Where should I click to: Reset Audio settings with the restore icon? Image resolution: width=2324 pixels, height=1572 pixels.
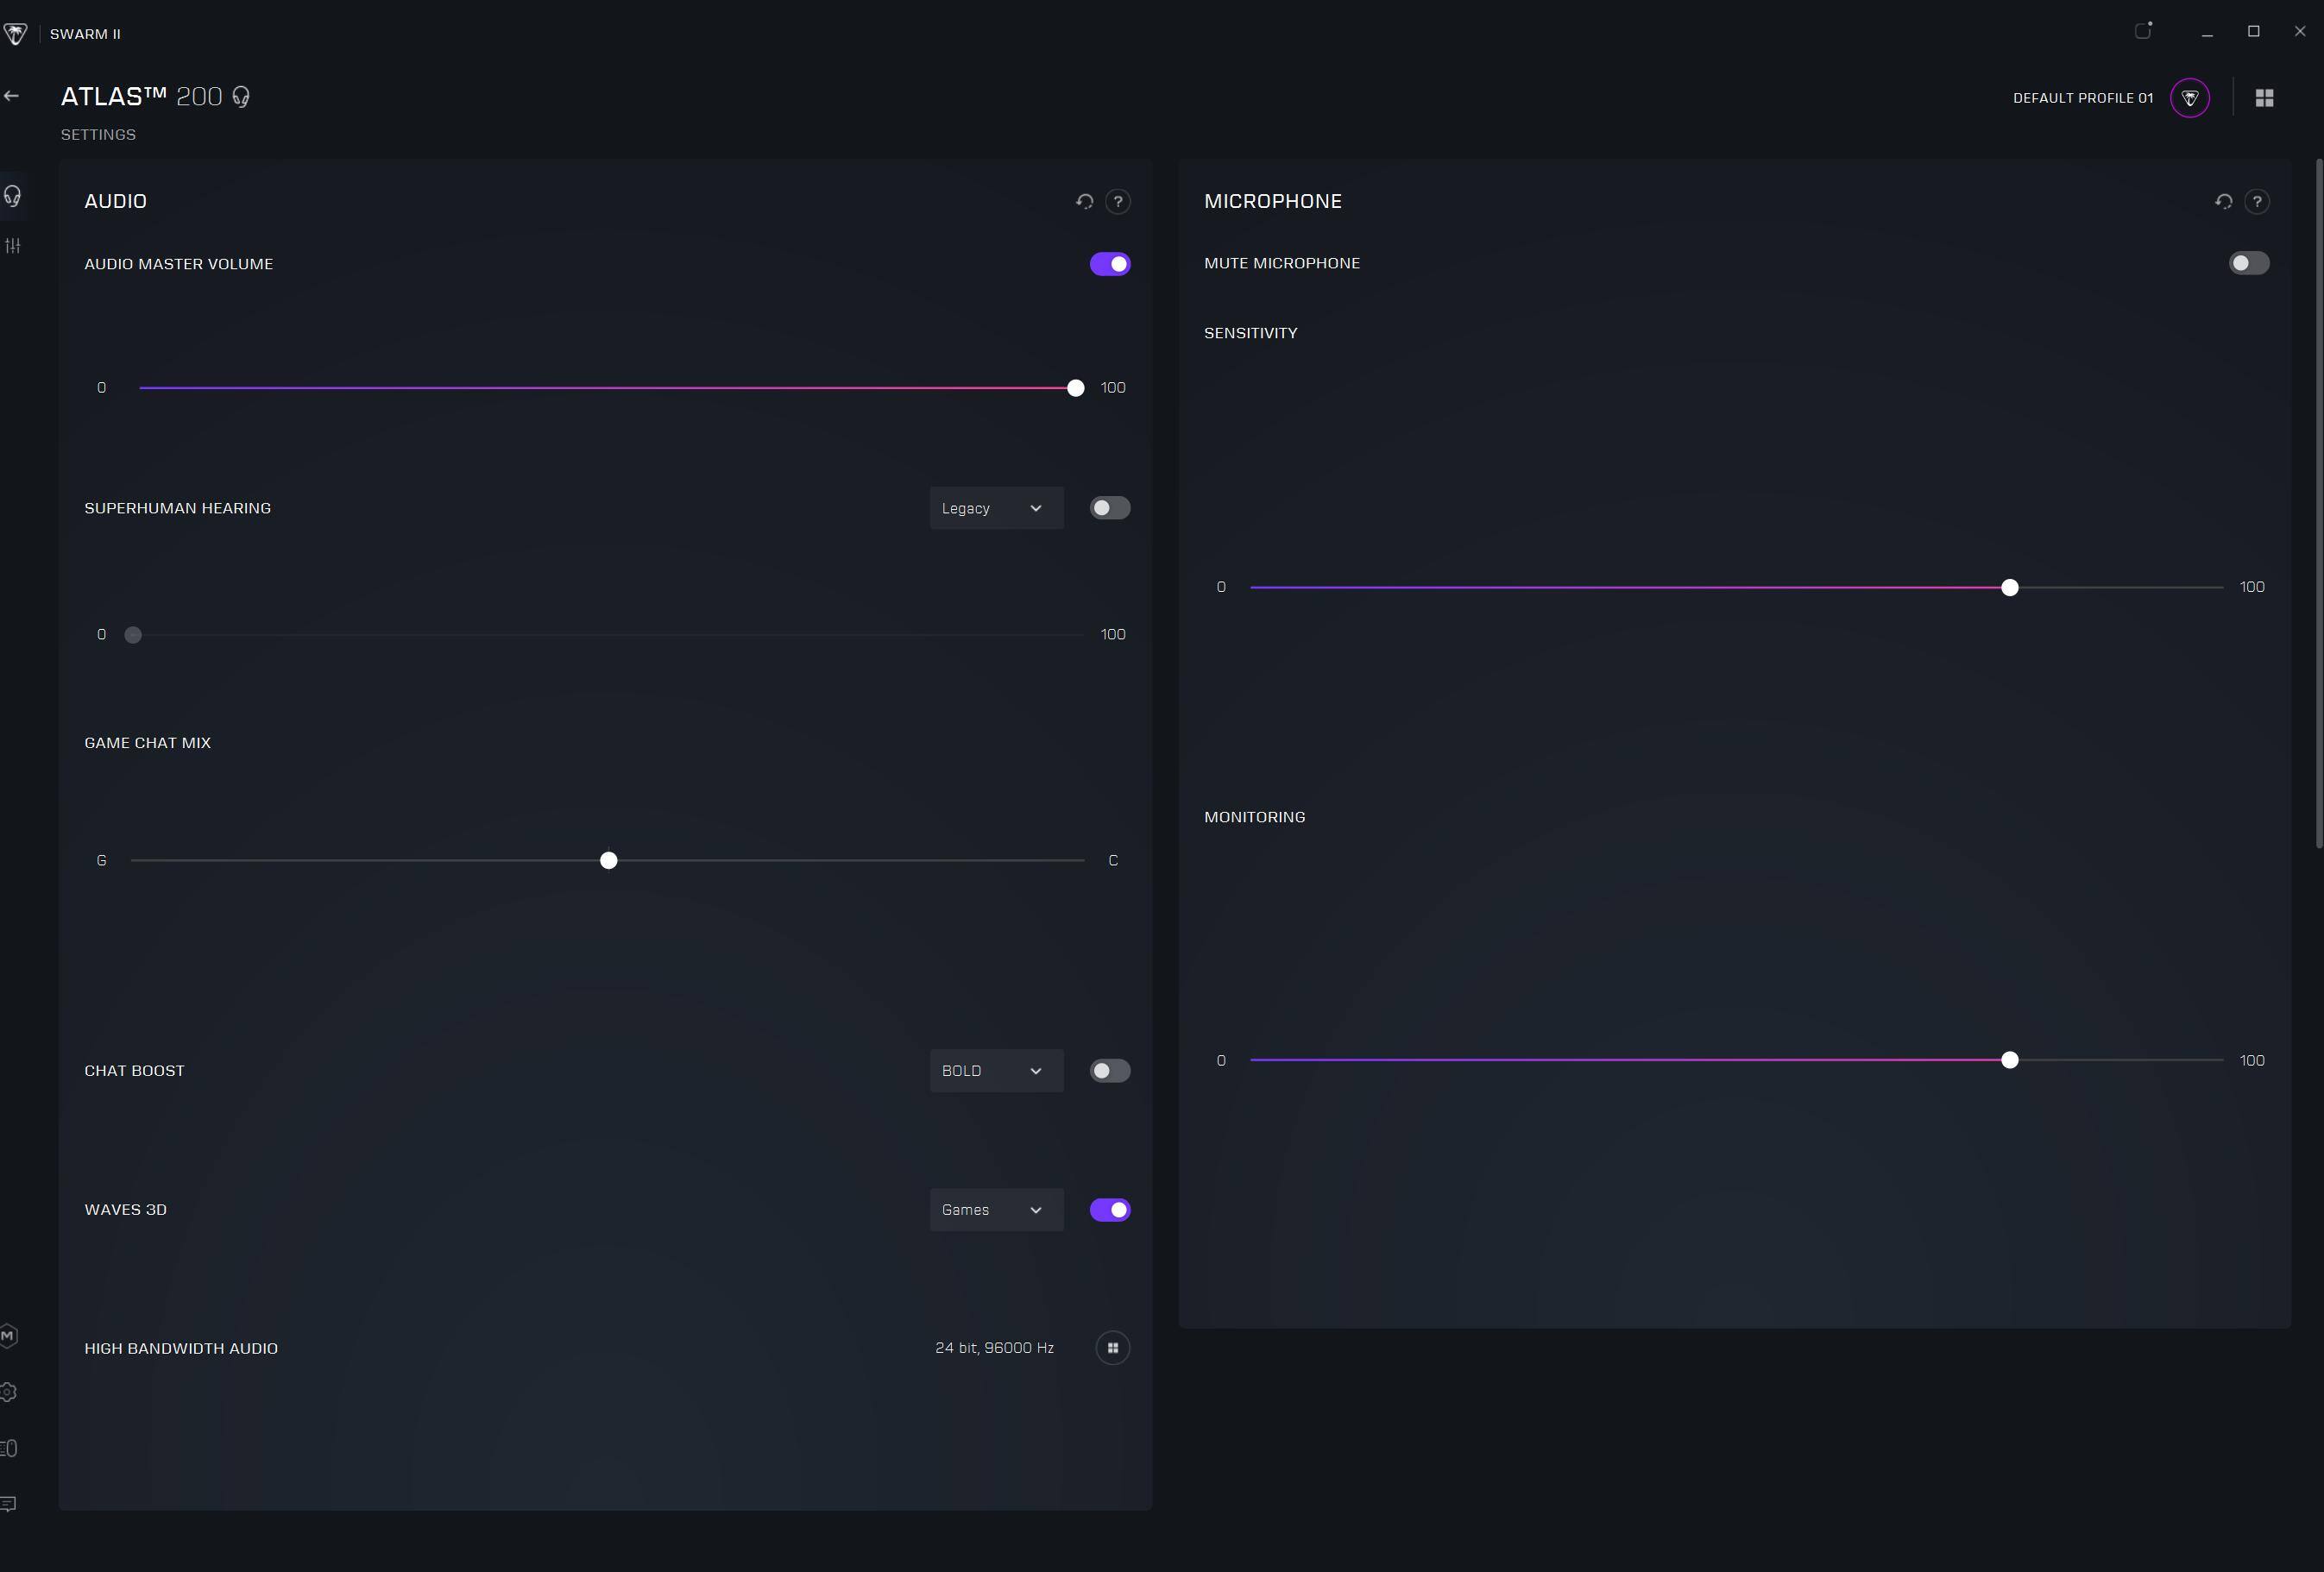point(1084,201)
